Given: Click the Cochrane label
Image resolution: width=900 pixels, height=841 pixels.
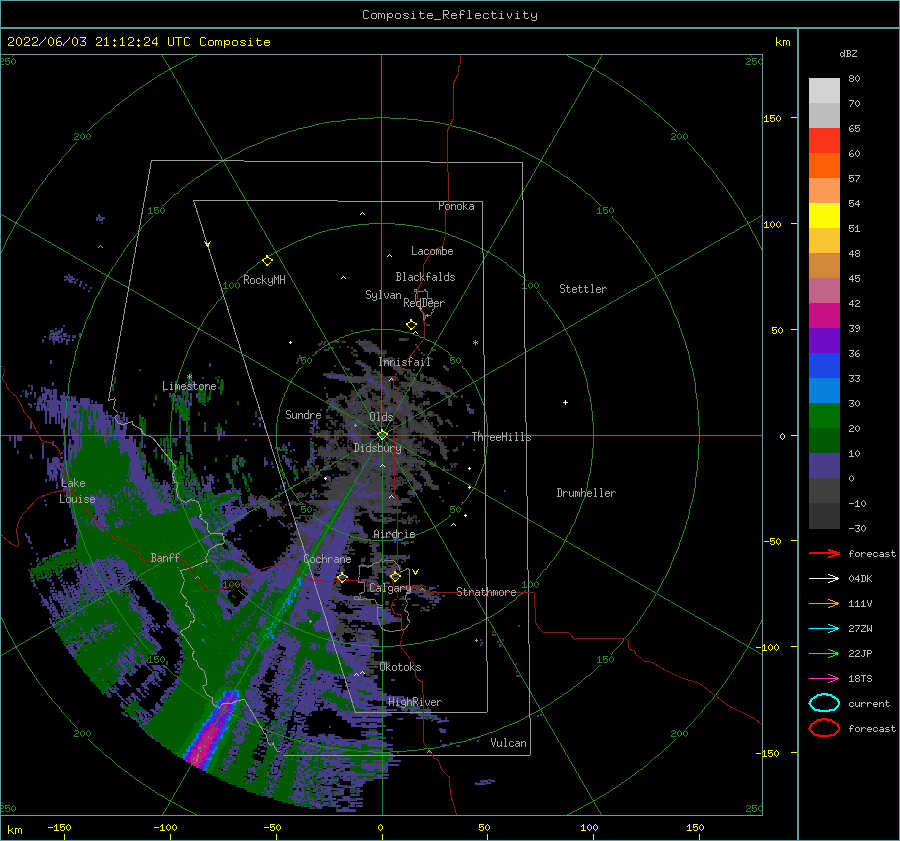Looking at the screenshot, I should click(x=327, y=559).
